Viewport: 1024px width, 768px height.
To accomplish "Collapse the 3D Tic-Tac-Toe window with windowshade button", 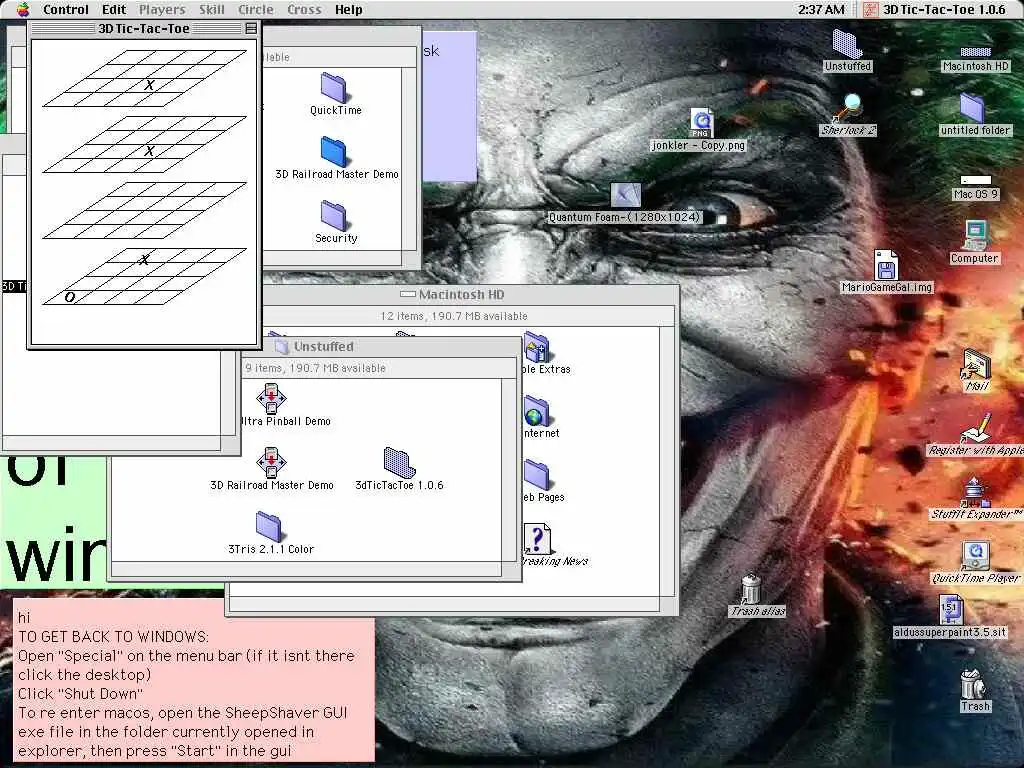I will tap(251, 28).
